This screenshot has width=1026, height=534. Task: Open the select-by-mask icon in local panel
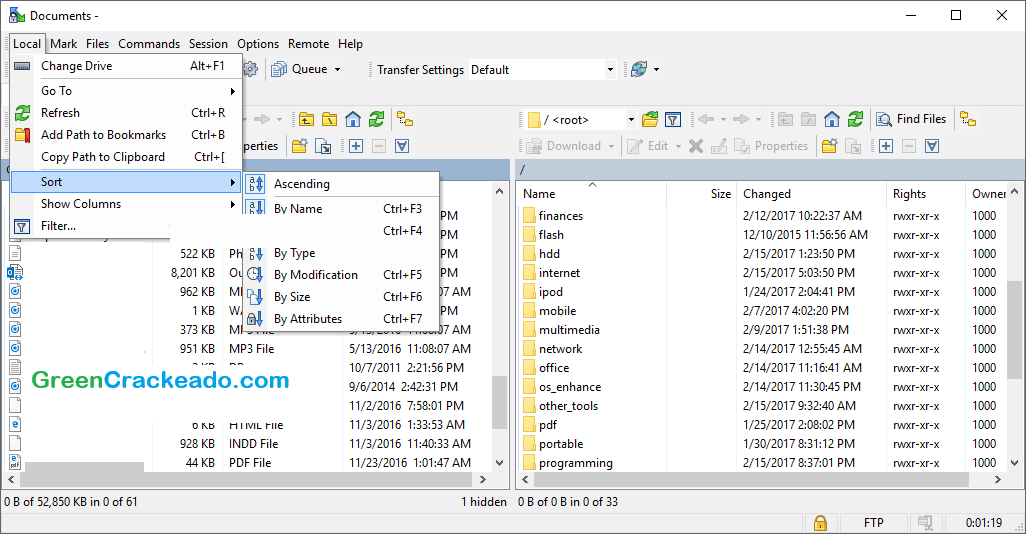coord(402,146)
